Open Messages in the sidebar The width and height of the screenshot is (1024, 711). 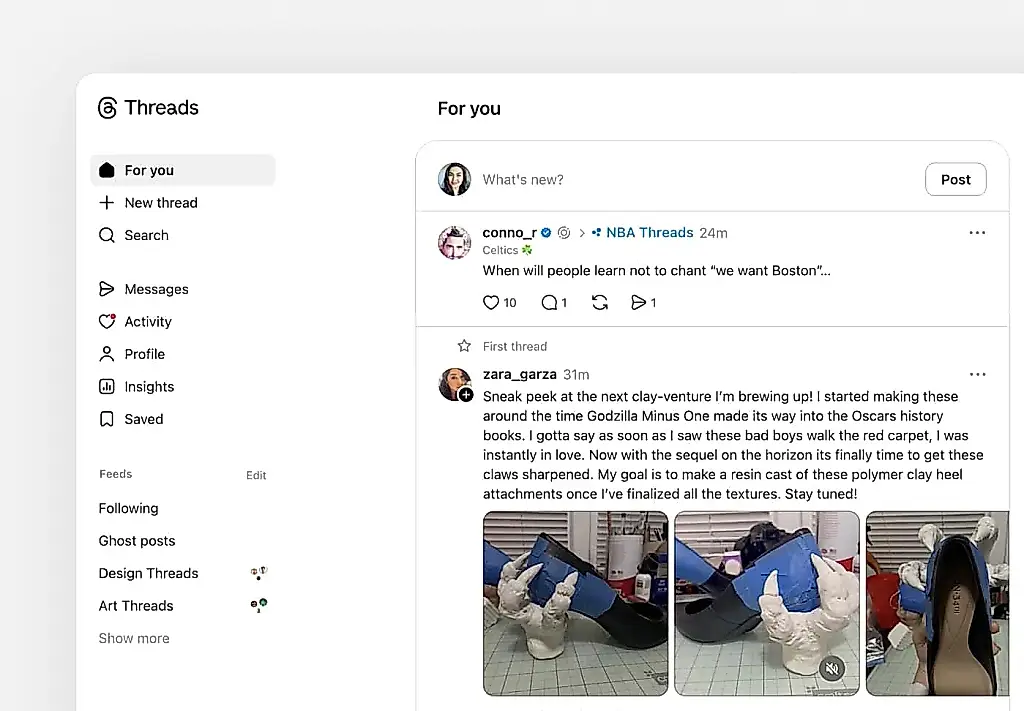point(144,289)
